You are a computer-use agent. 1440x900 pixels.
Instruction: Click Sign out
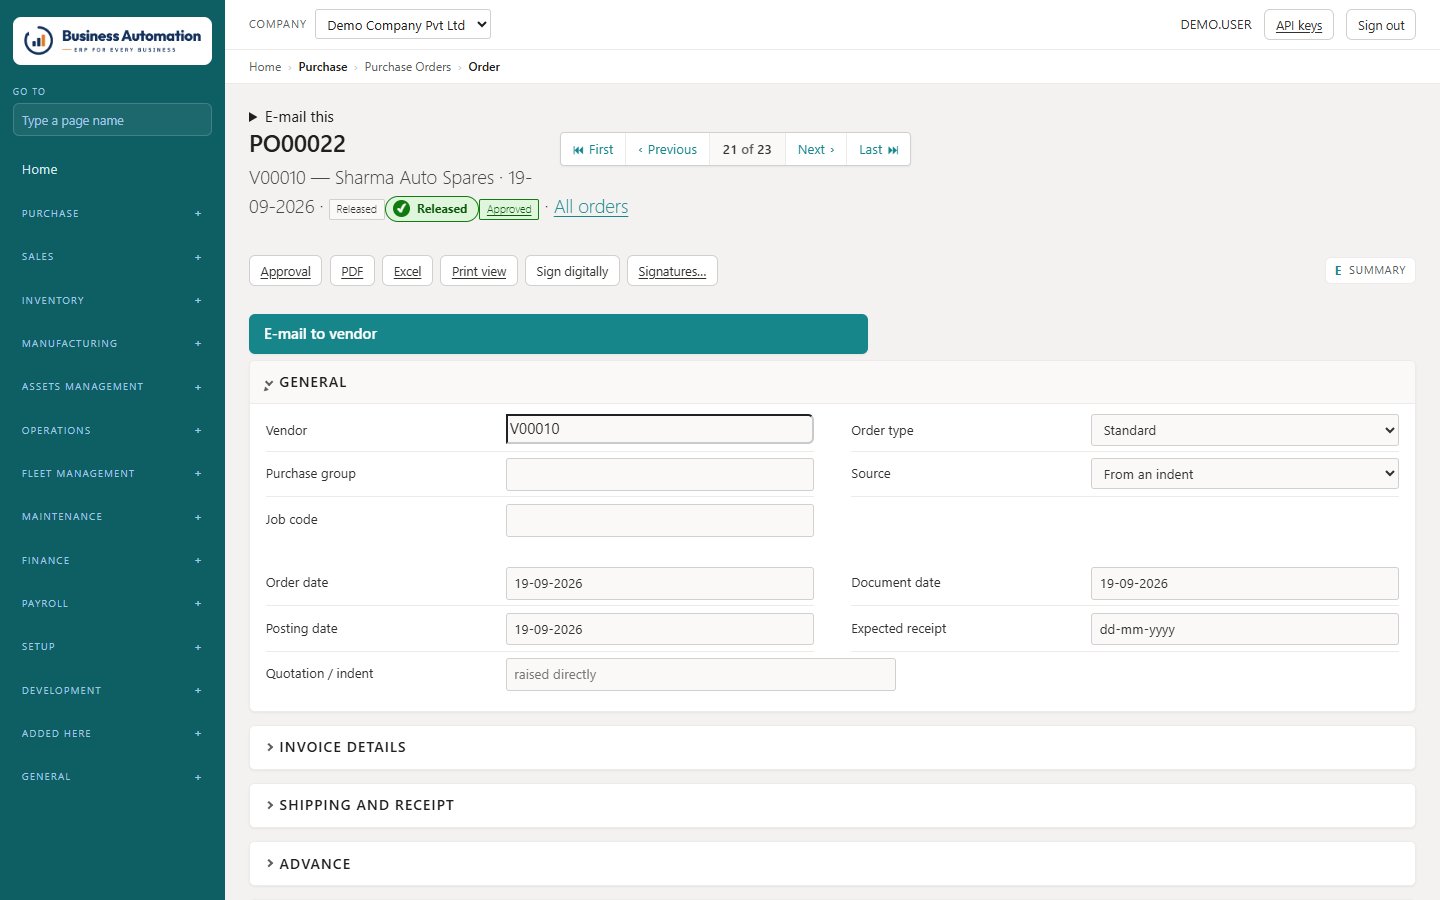pyautogui.click(x=1381, y=25)
